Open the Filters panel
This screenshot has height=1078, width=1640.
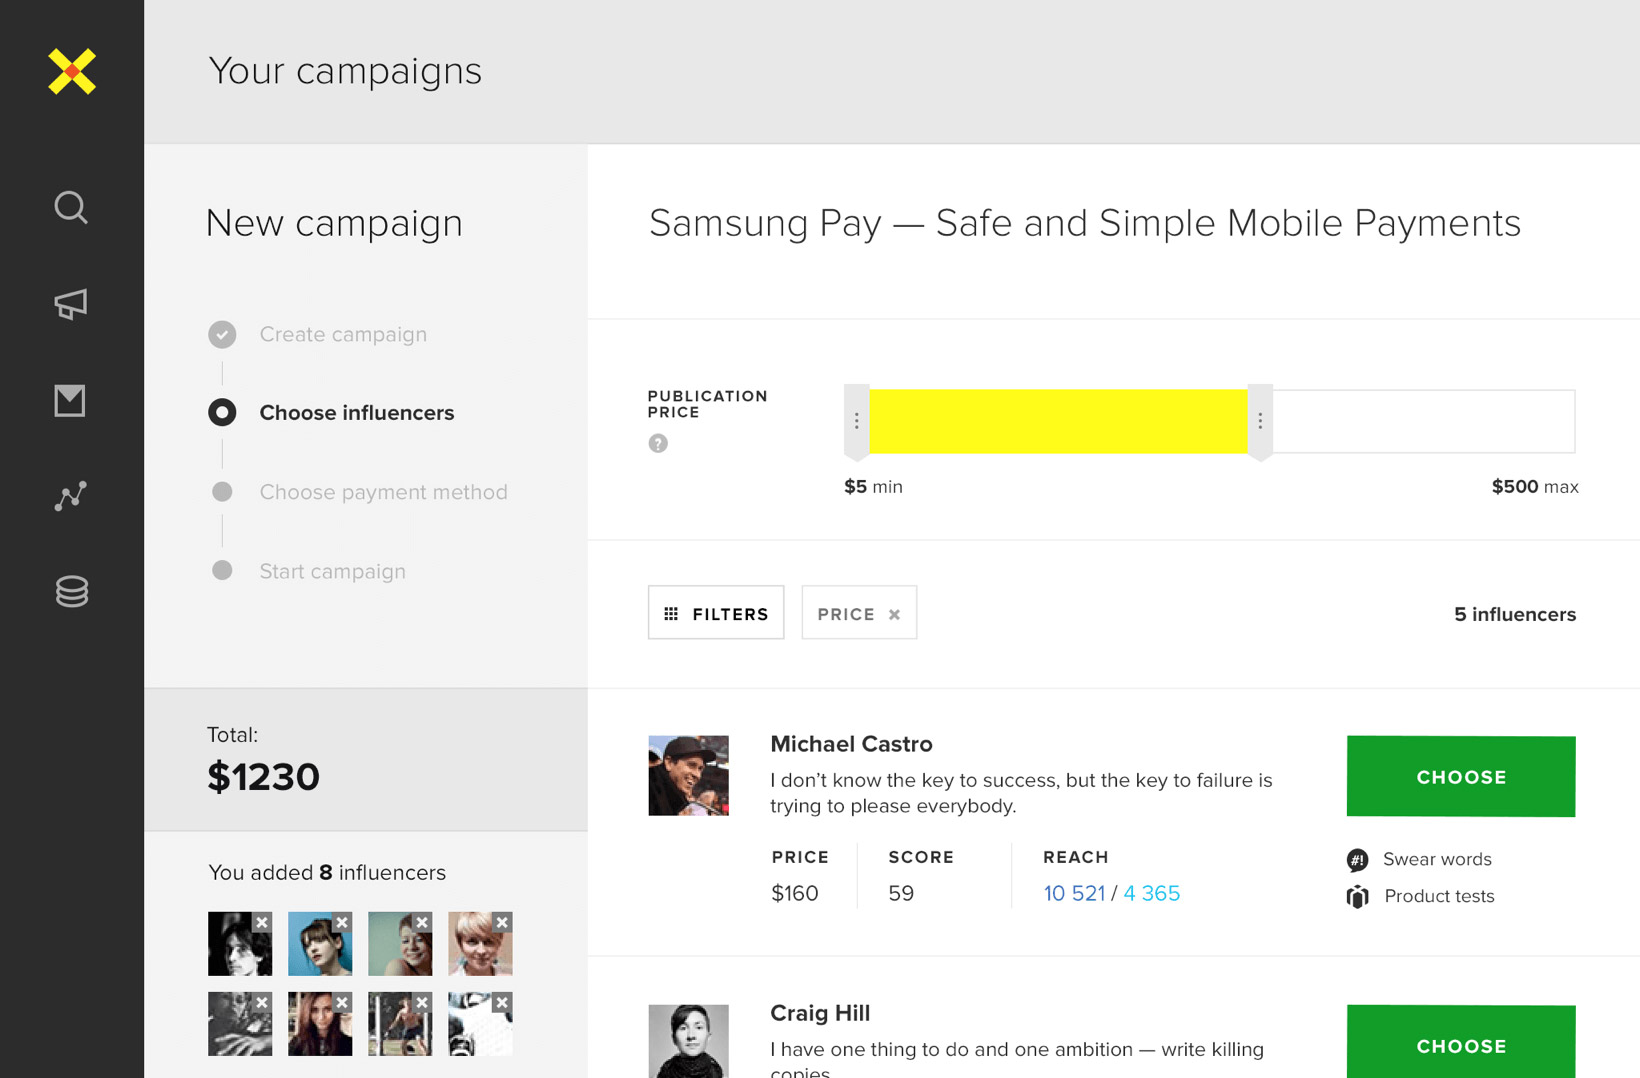pos(716,613)
